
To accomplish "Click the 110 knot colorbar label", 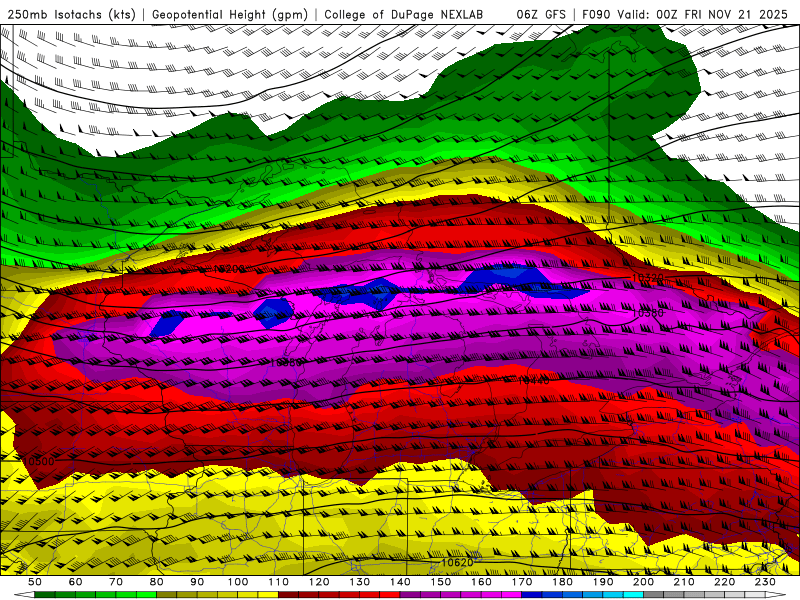I will [279, 582].
